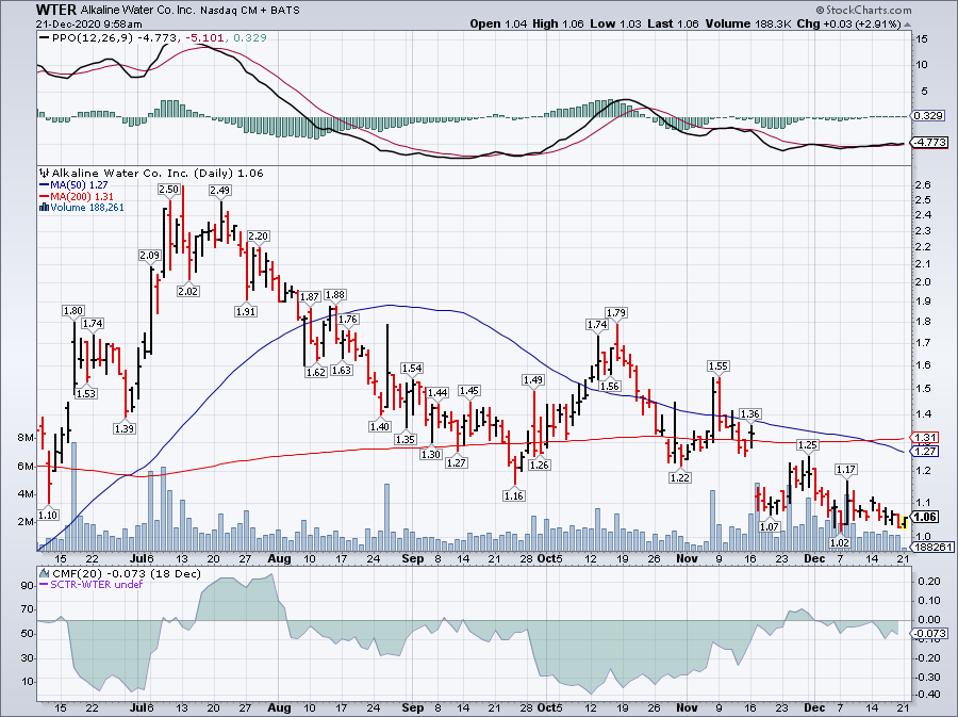Click the 'Alkaline Water Co. Inc.' company name header

(137, 10)
